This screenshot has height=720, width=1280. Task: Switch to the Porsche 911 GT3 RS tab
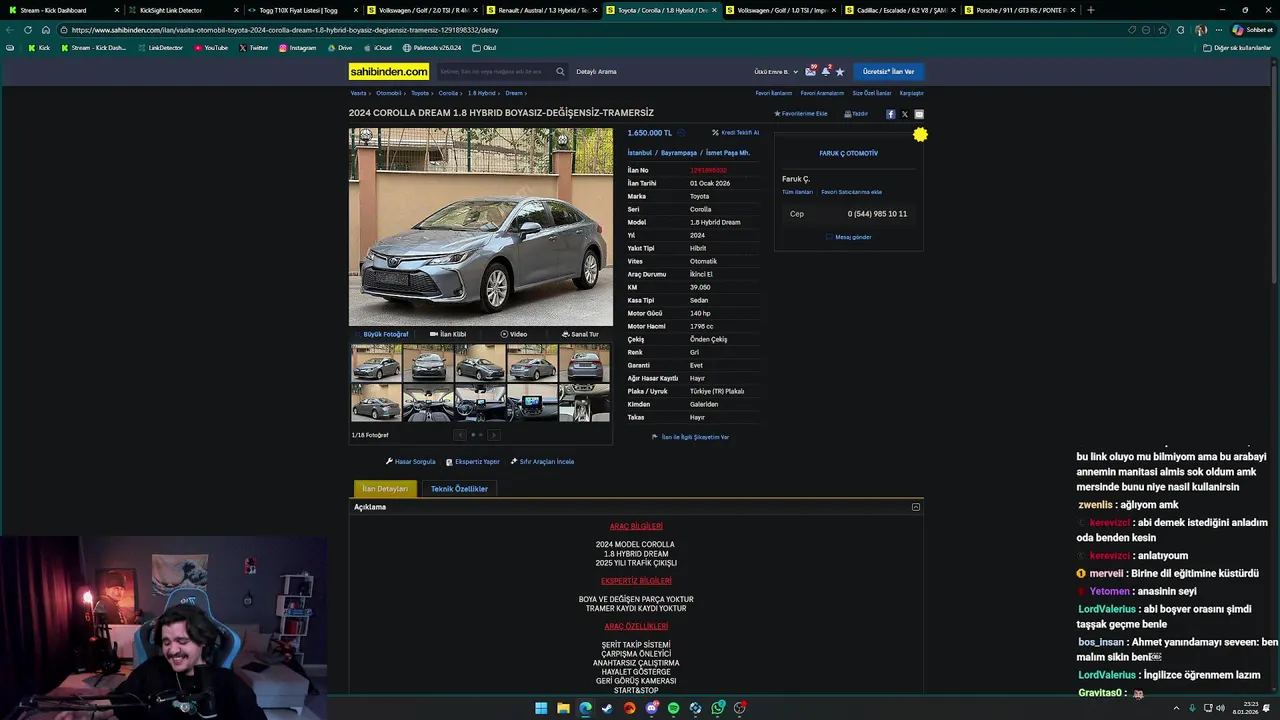pos(1019,10)
